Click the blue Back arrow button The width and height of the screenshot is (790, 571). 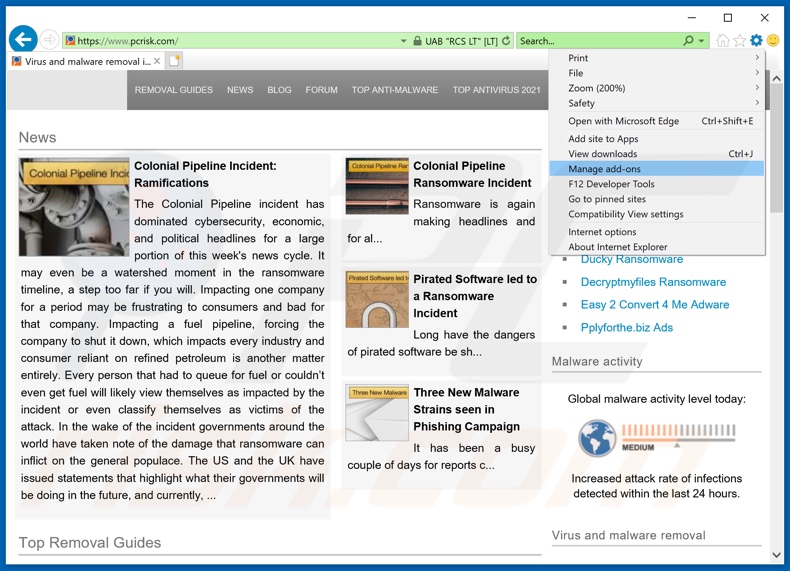23,39
